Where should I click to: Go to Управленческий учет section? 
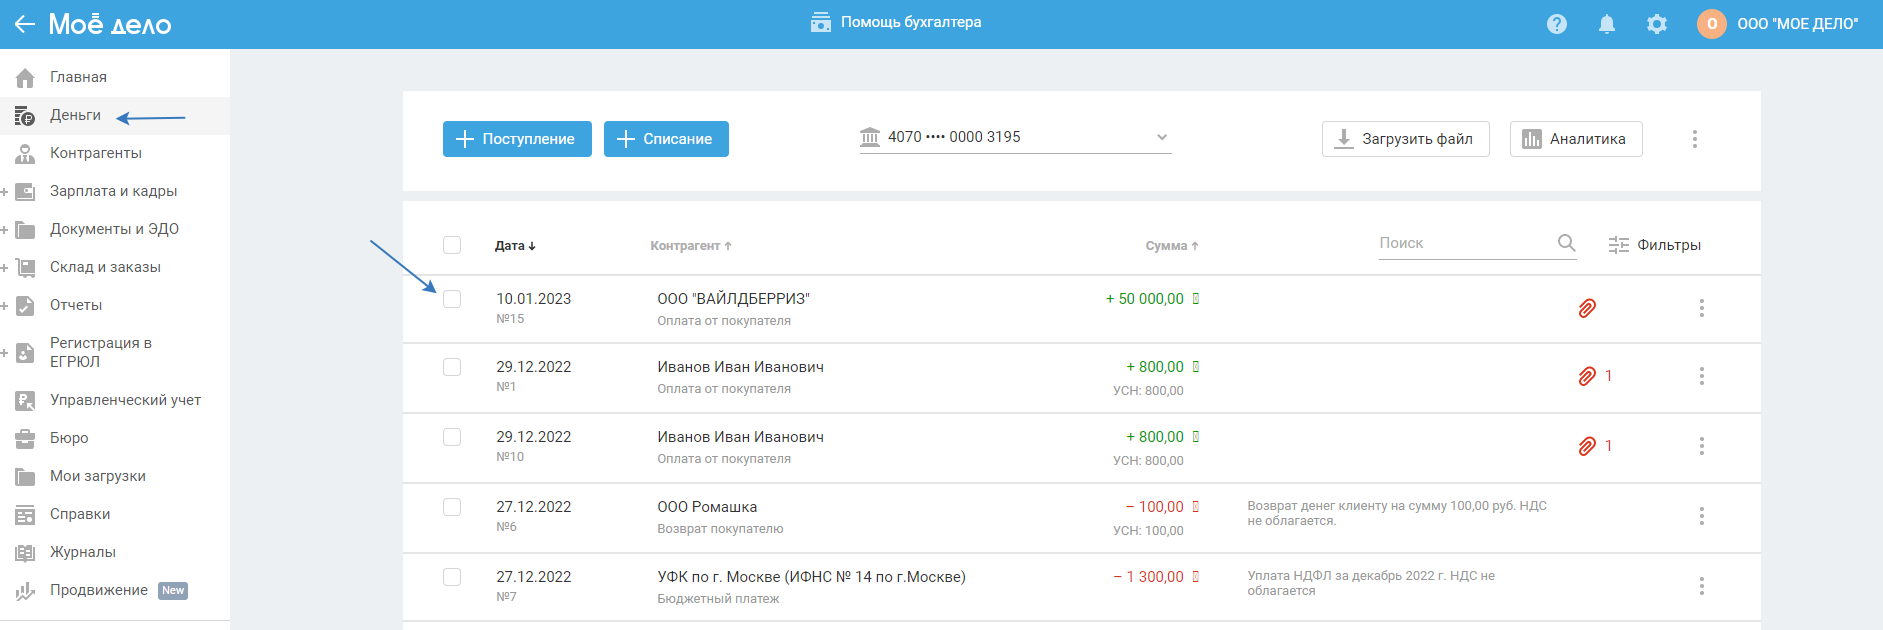(125, 400)
